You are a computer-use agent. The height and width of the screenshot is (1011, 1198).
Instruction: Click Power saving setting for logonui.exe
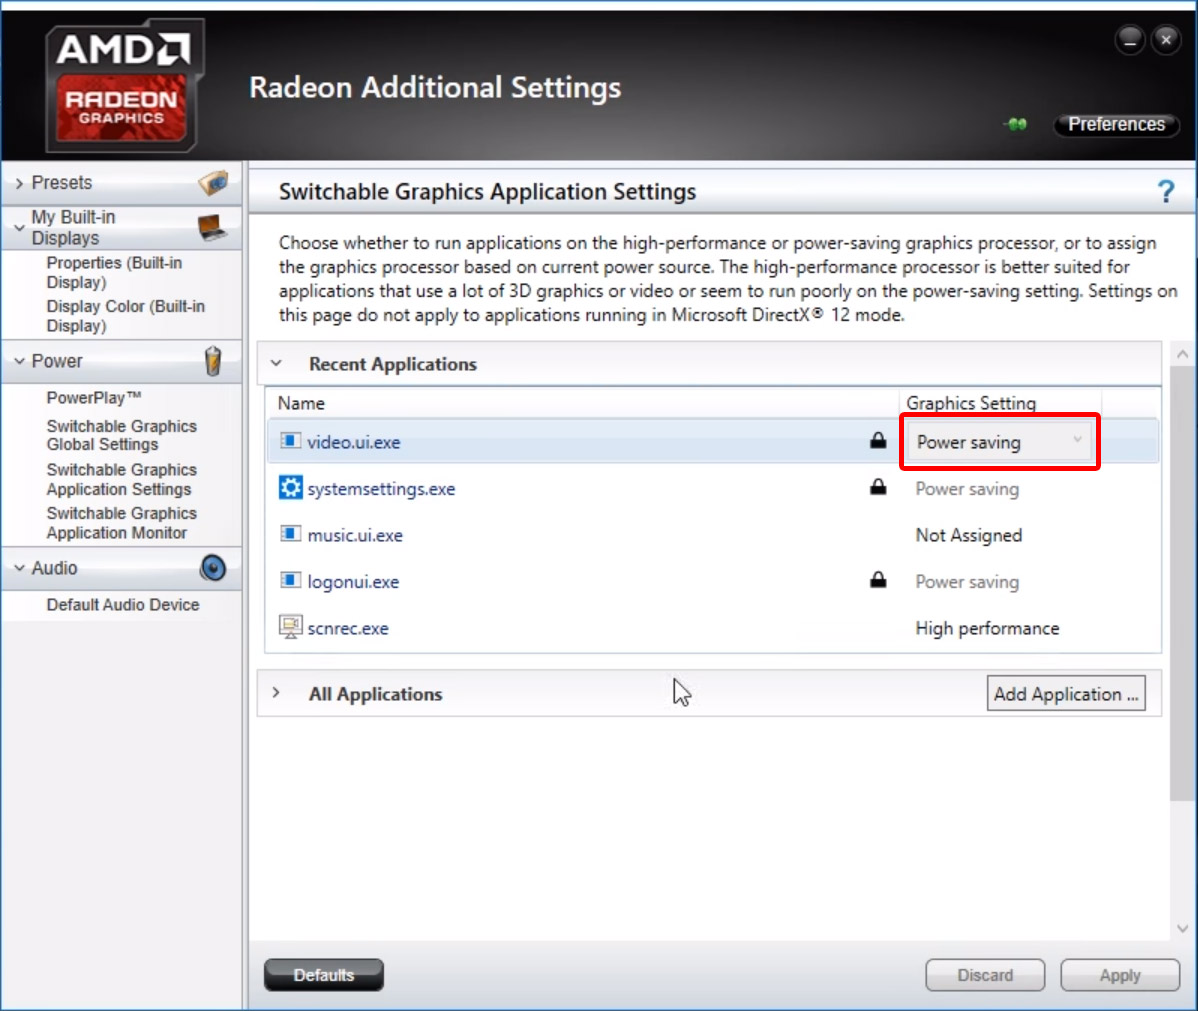967,582
